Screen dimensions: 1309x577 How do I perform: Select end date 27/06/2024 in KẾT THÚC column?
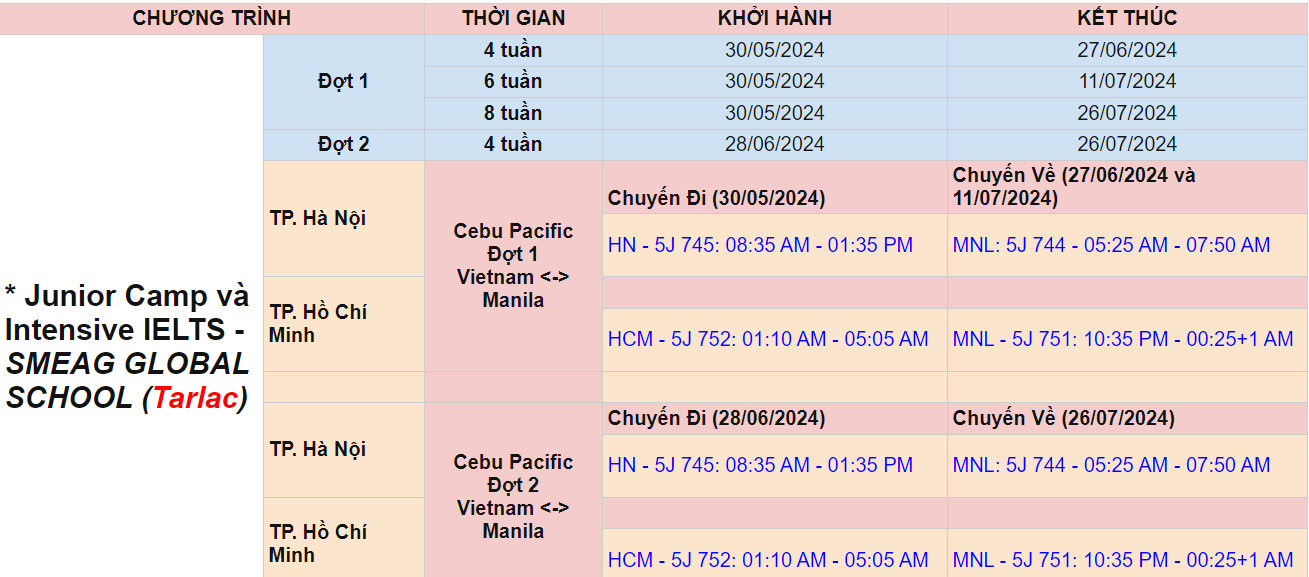click(x=1127, y=50)
